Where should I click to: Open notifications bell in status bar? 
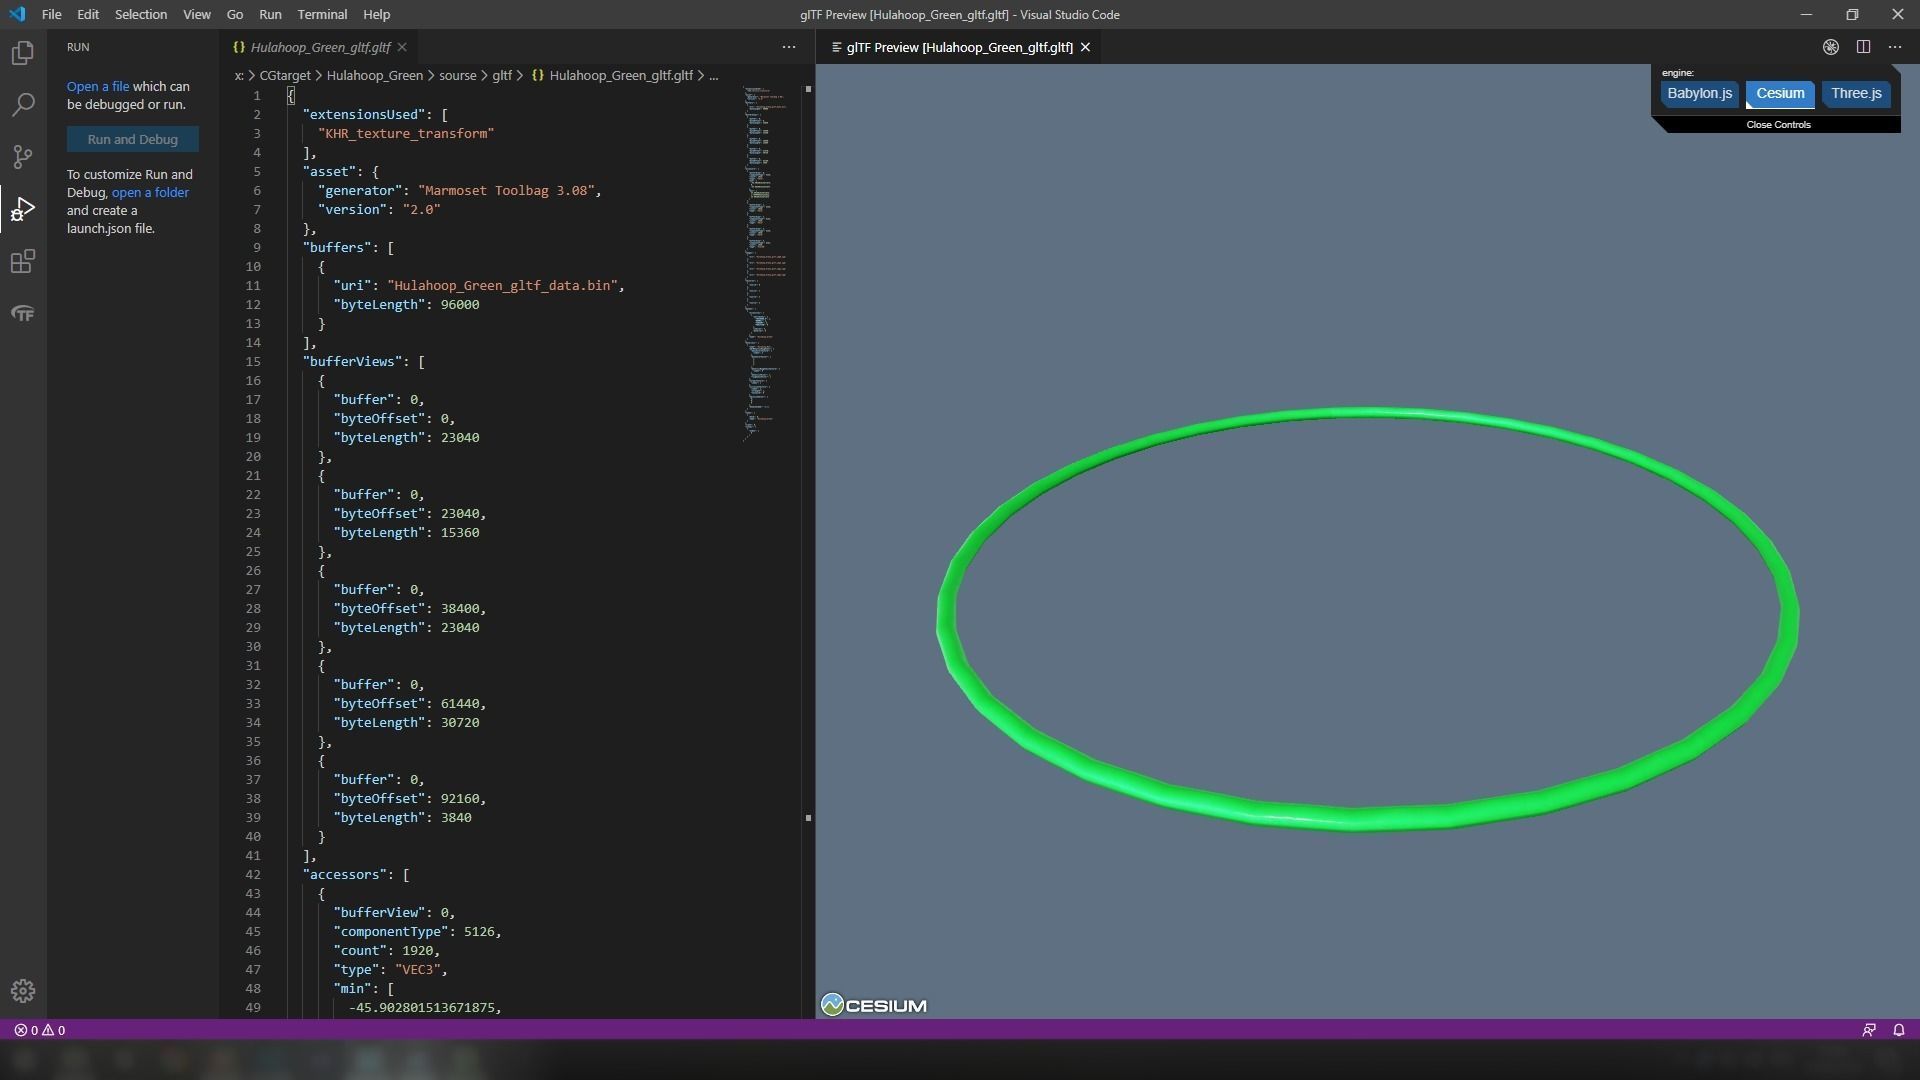[1898, 1030]
